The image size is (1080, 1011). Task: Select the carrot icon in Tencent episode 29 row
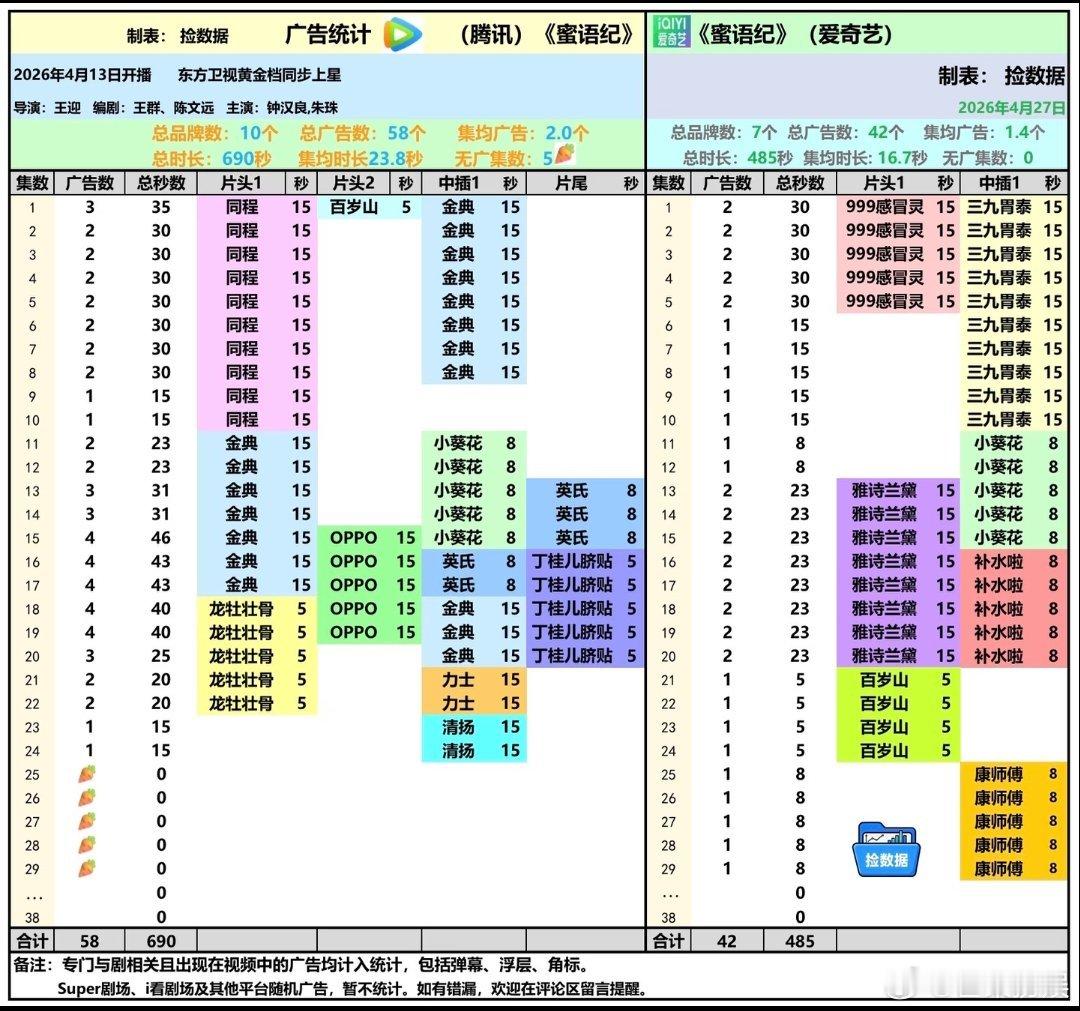coord(87,868)
